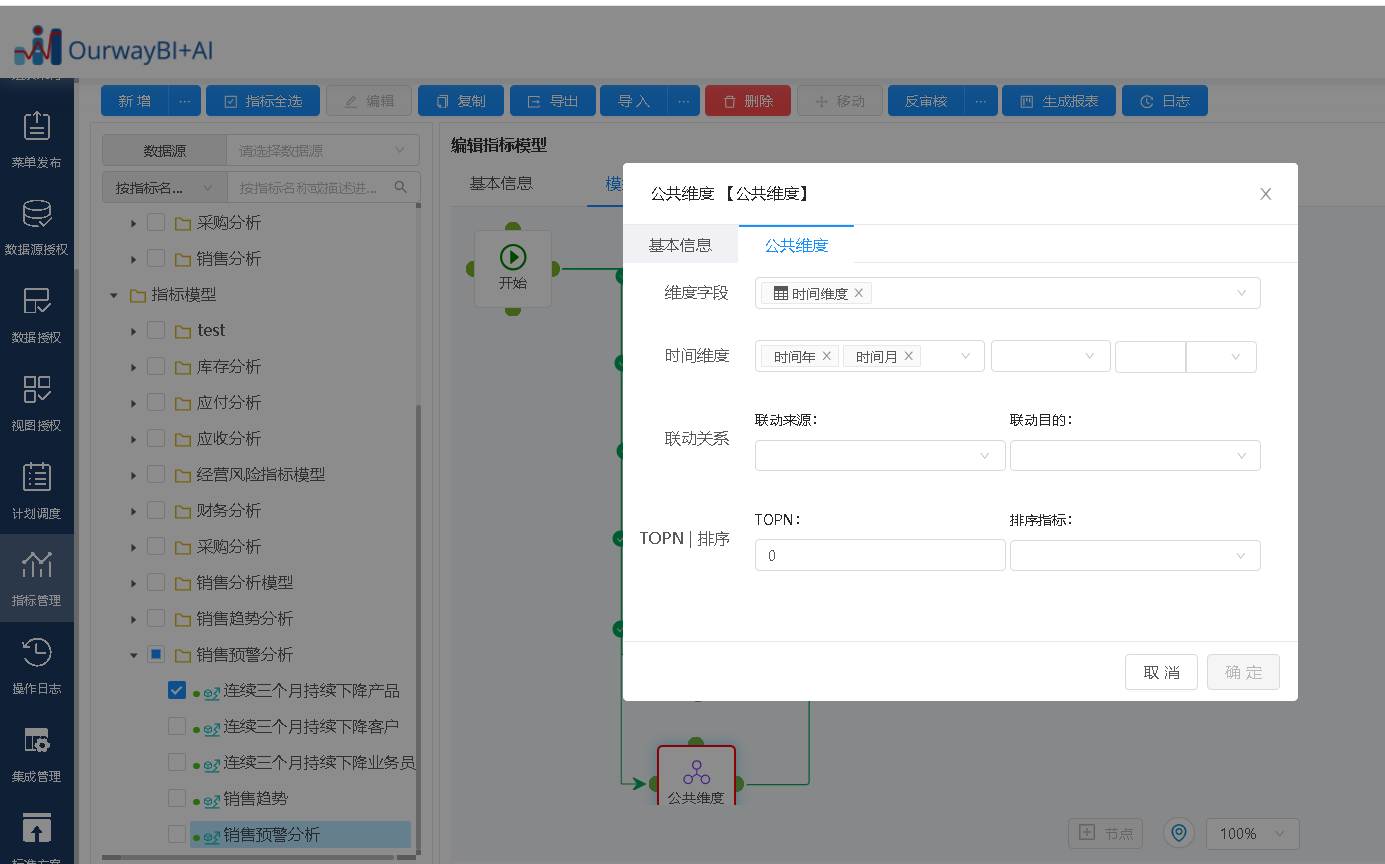Image resolution: width=1385 pixels, height=864 pixels.
Task: Click 导出 toolbar button
Action: point(553,101)
